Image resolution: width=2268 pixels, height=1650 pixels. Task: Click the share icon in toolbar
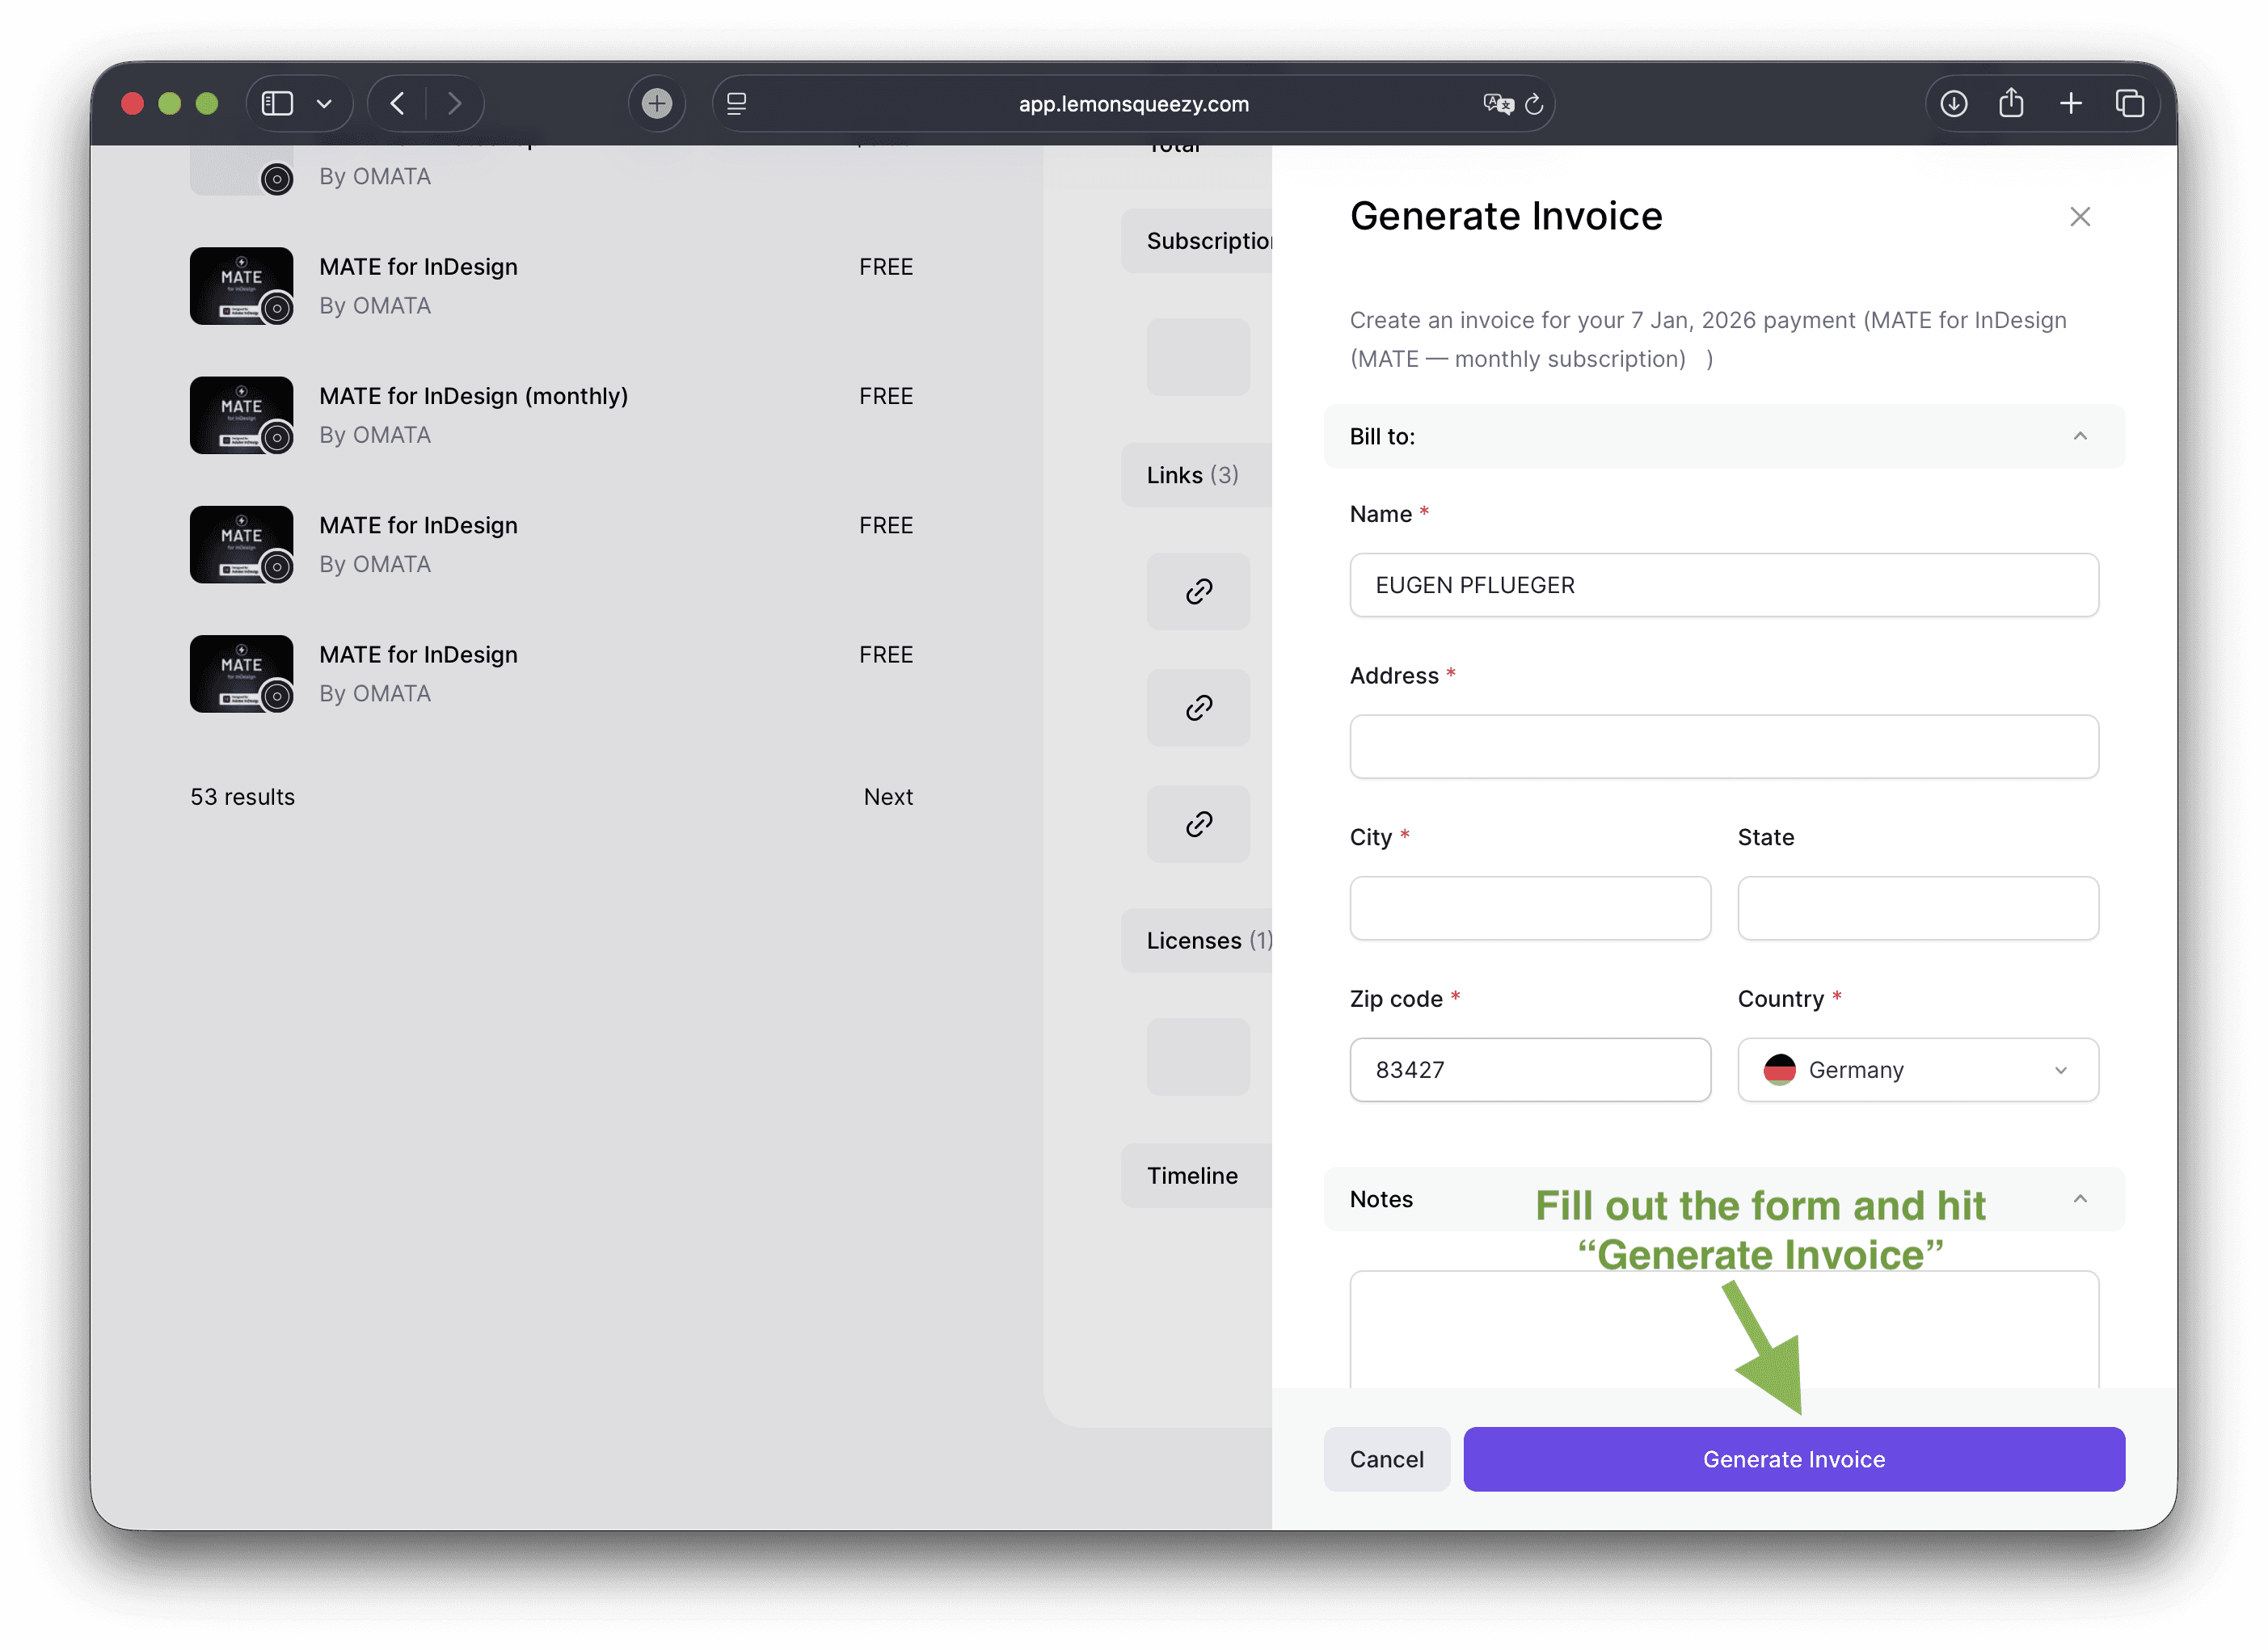point(2011,103)
